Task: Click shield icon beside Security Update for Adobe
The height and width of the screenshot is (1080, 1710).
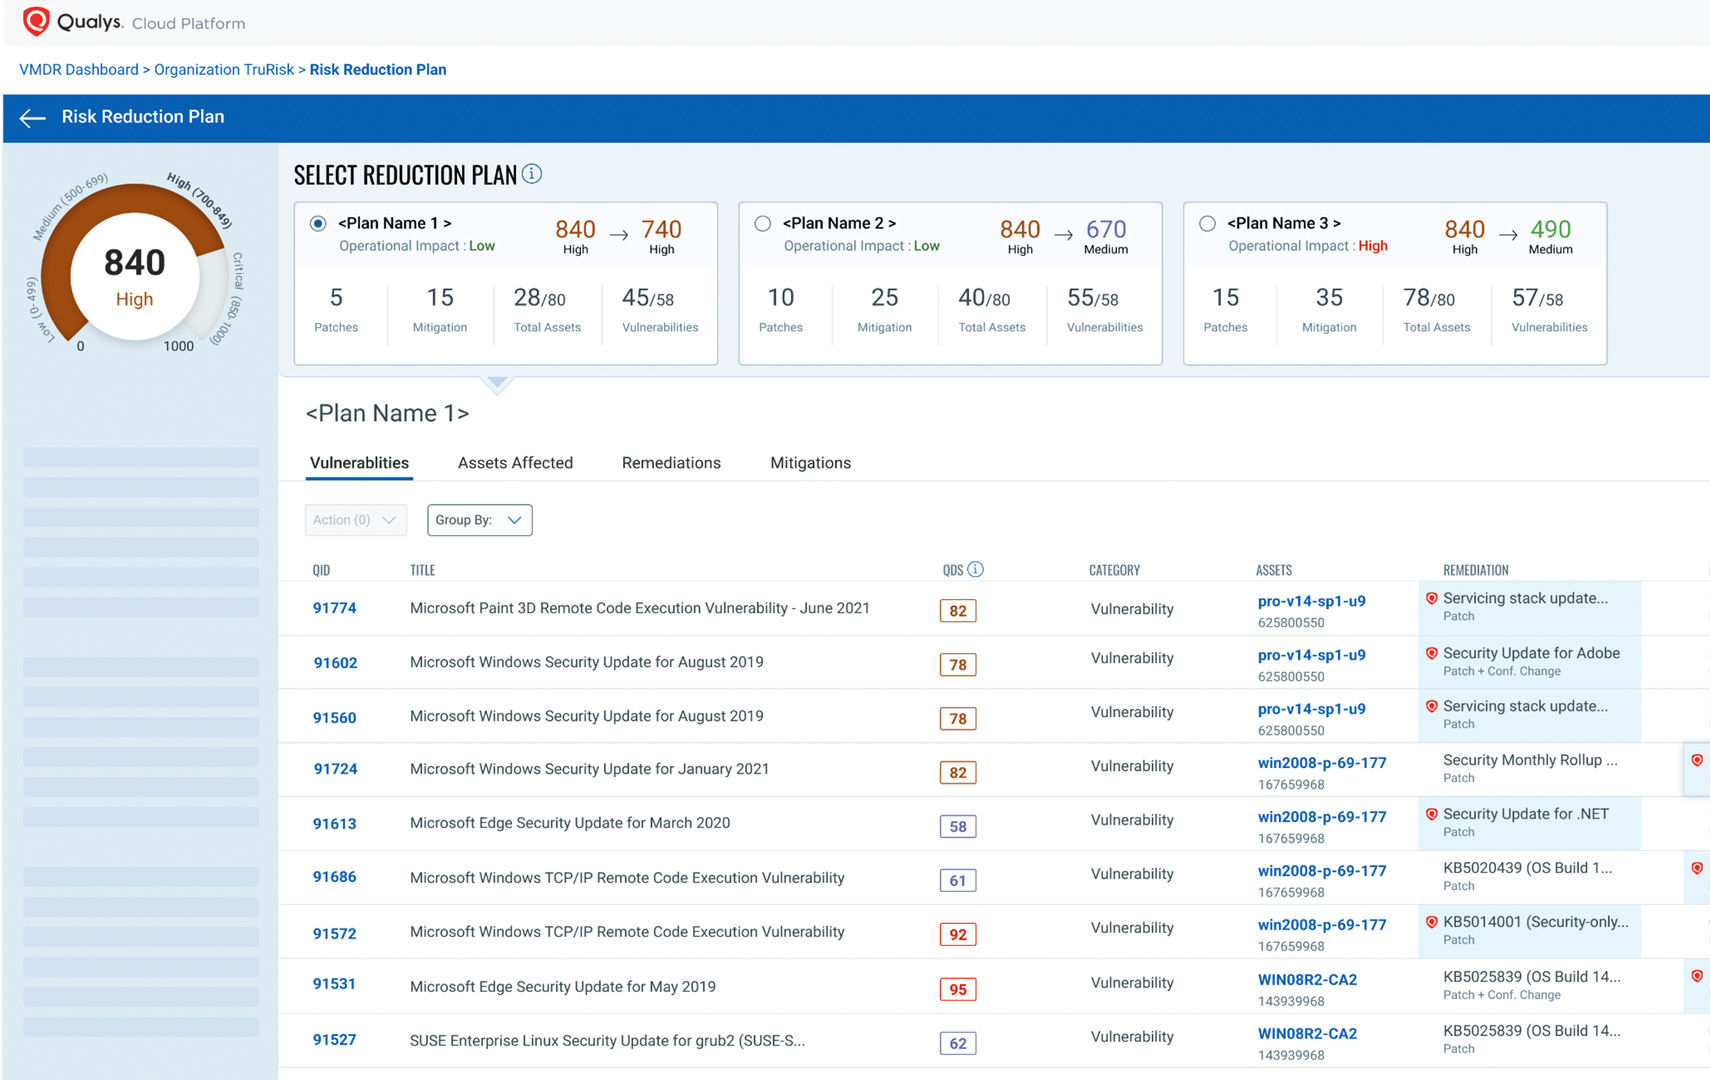Action: coord(1431,653)
